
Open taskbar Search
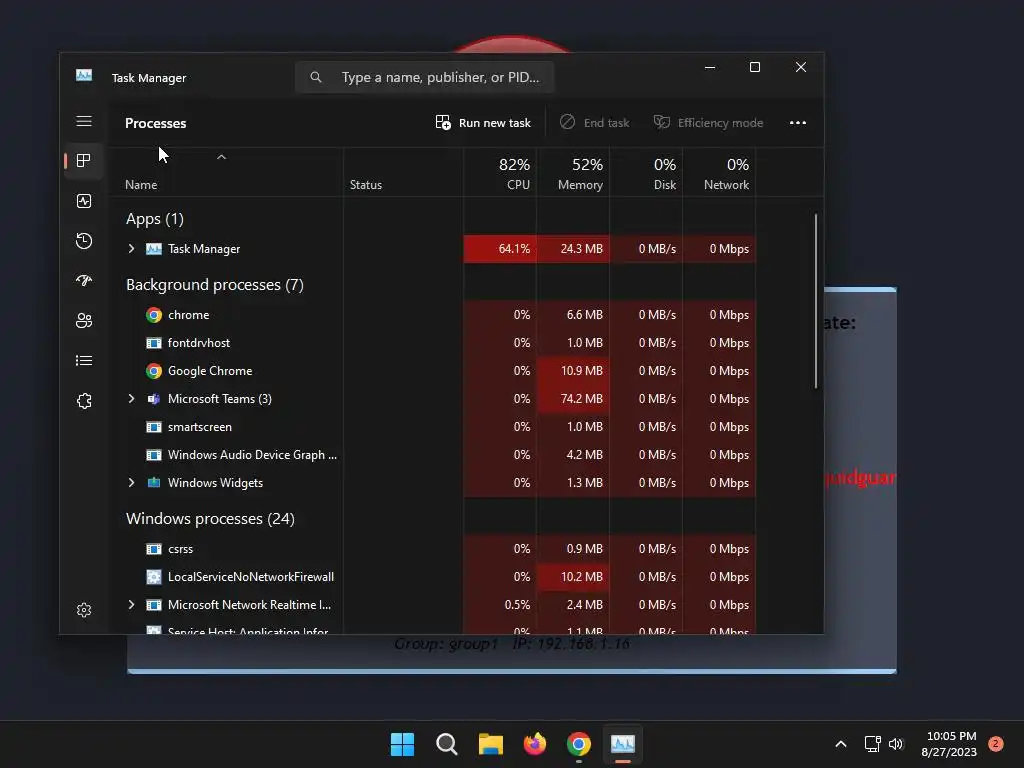[447, 744]
